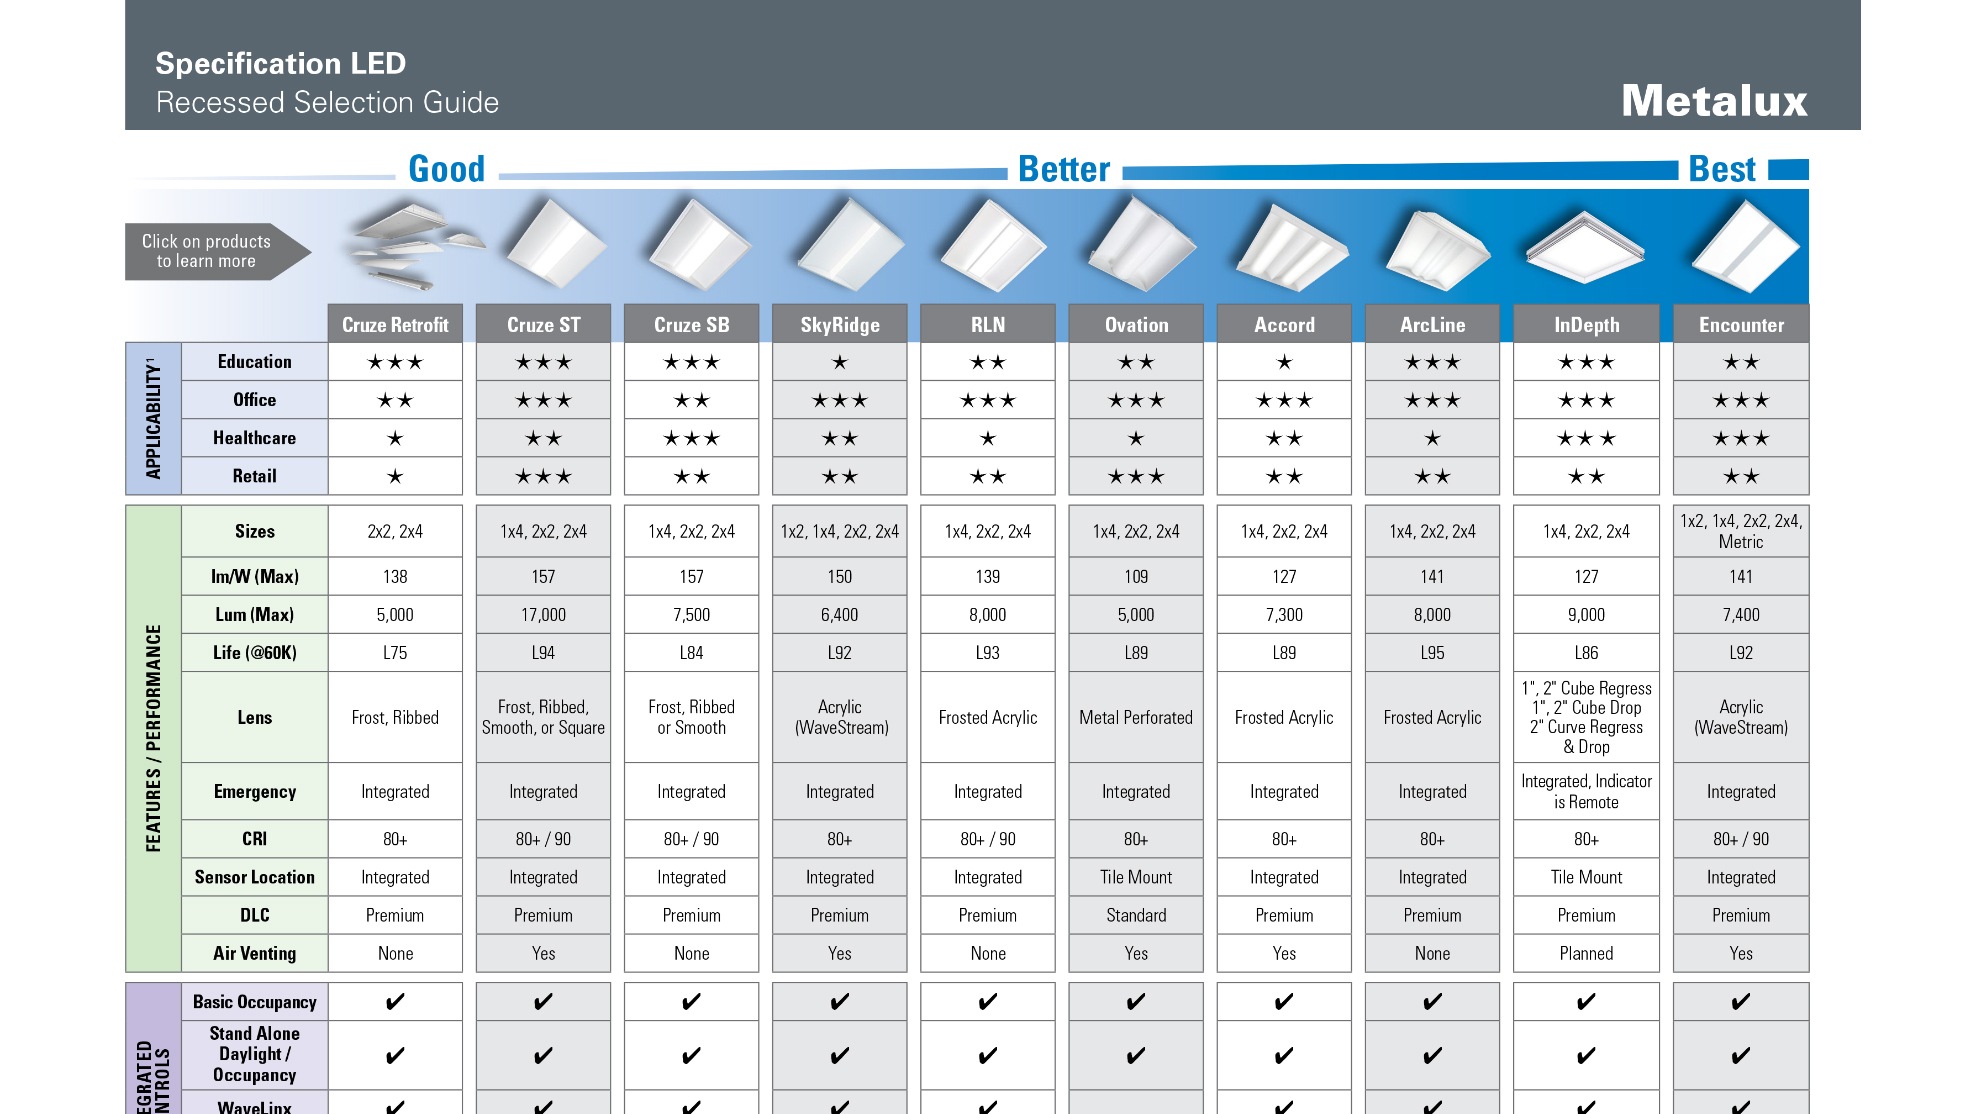
Task: Click the Cruze Retrofit column header
Action: coord(395,324)
